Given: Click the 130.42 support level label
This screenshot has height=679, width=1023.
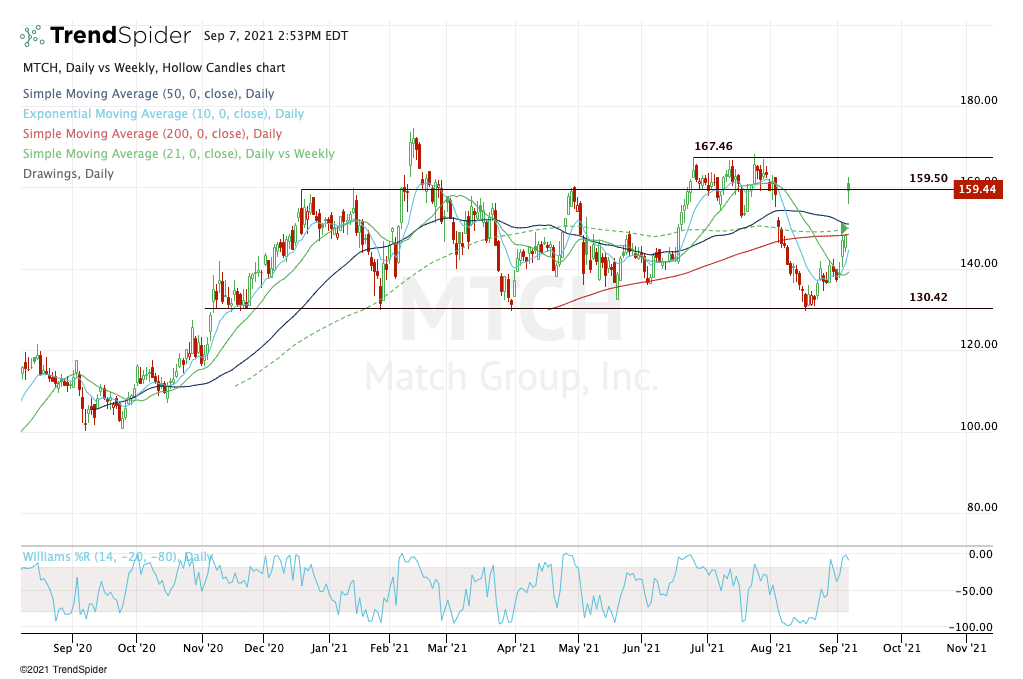Looking at the screenshot, I should (928, 297).
